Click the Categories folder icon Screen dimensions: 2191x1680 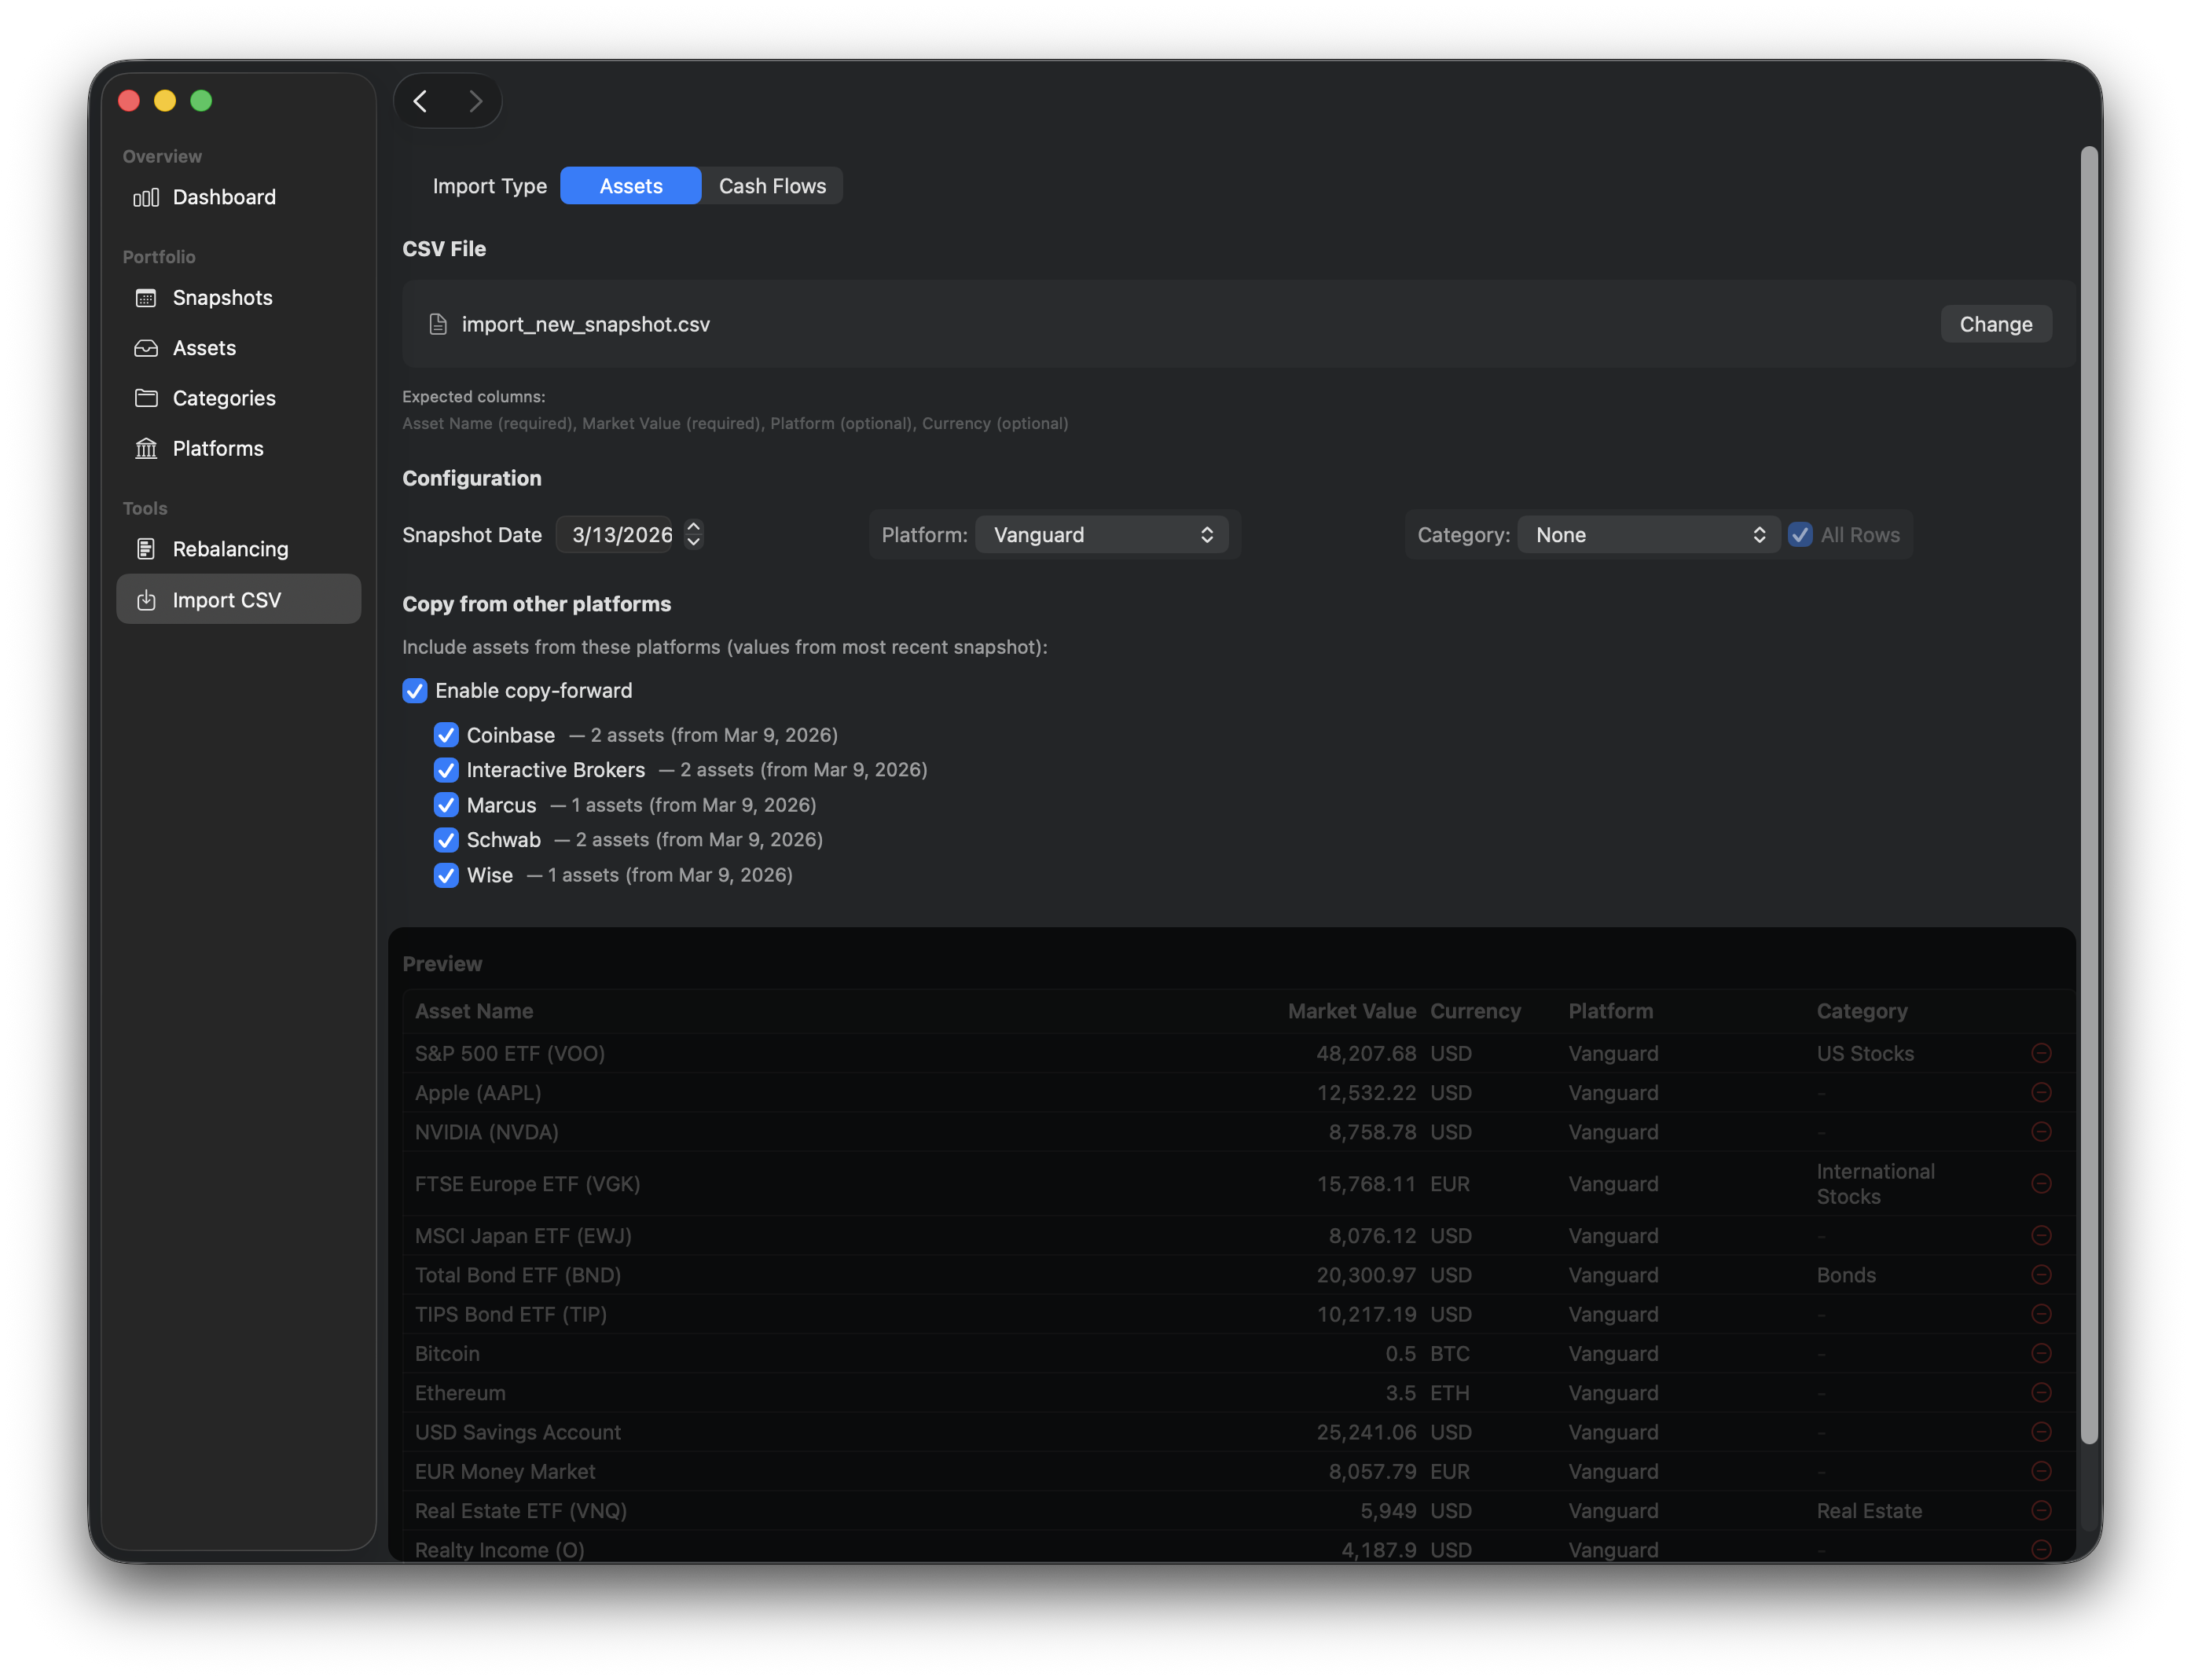[x=146, y=398]
